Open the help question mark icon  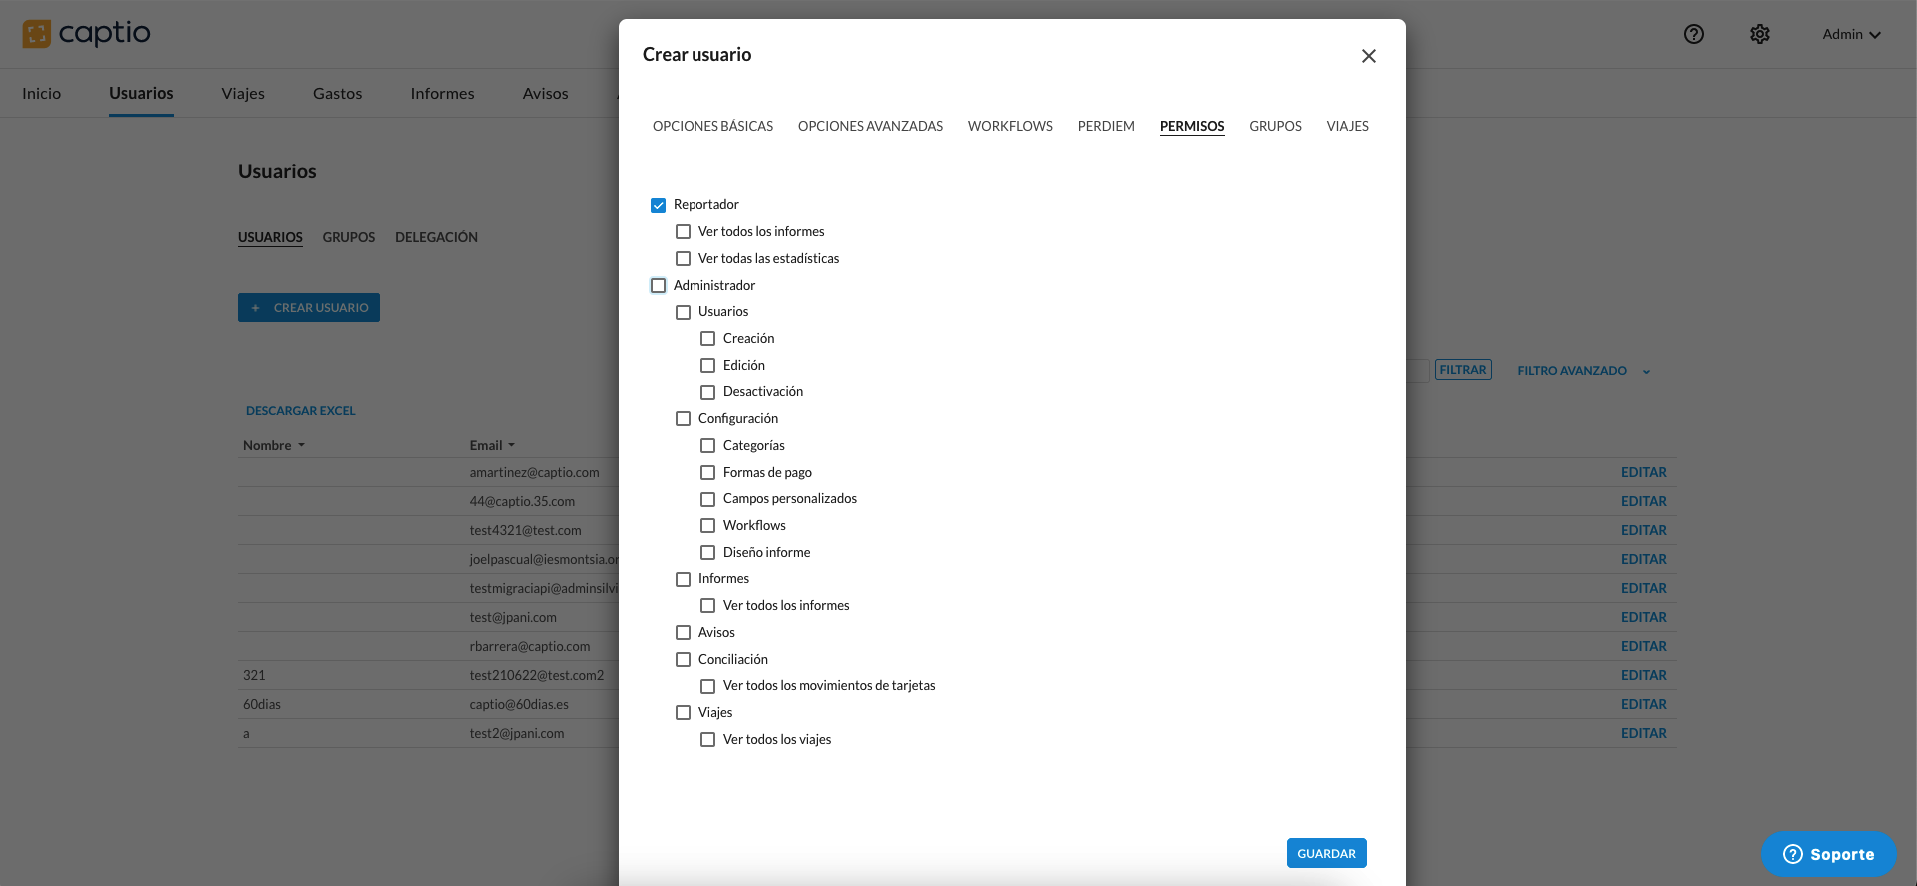[1693, 34]
